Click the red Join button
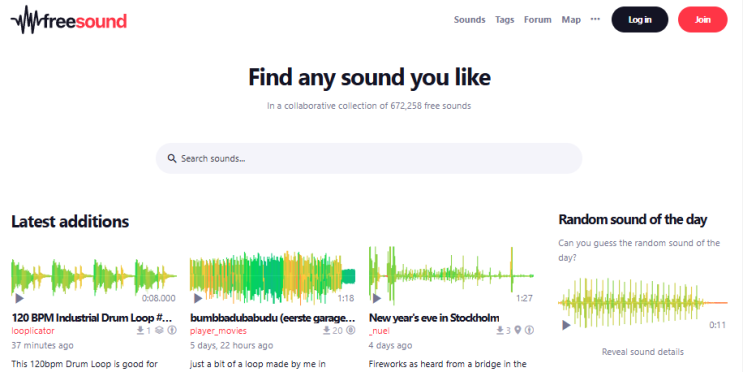This screenshot has height=372, width=743. pyautogui.click(x=702, y=19)
